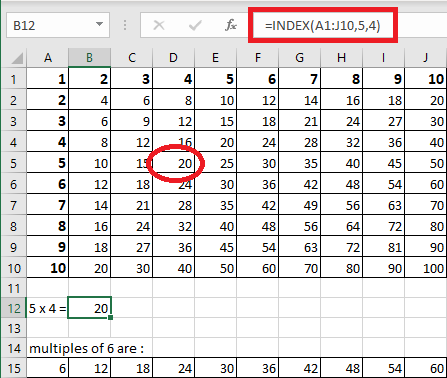Select row 12 header
This screenshot has height=378, width=447.
tap(14, 308)
